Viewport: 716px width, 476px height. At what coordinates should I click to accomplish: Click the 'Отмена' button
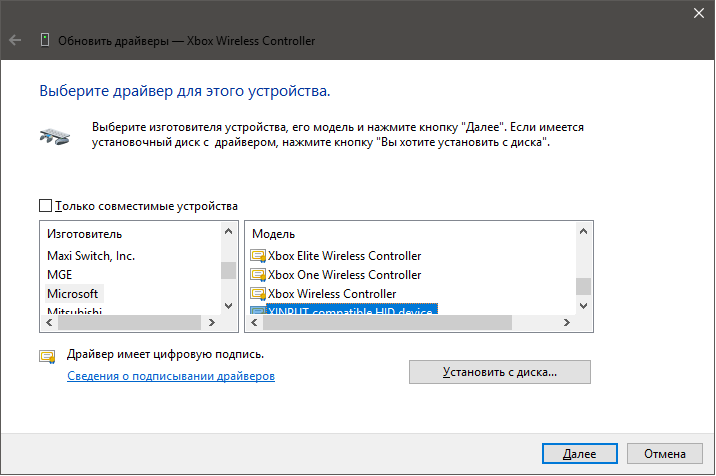(664, 454)
